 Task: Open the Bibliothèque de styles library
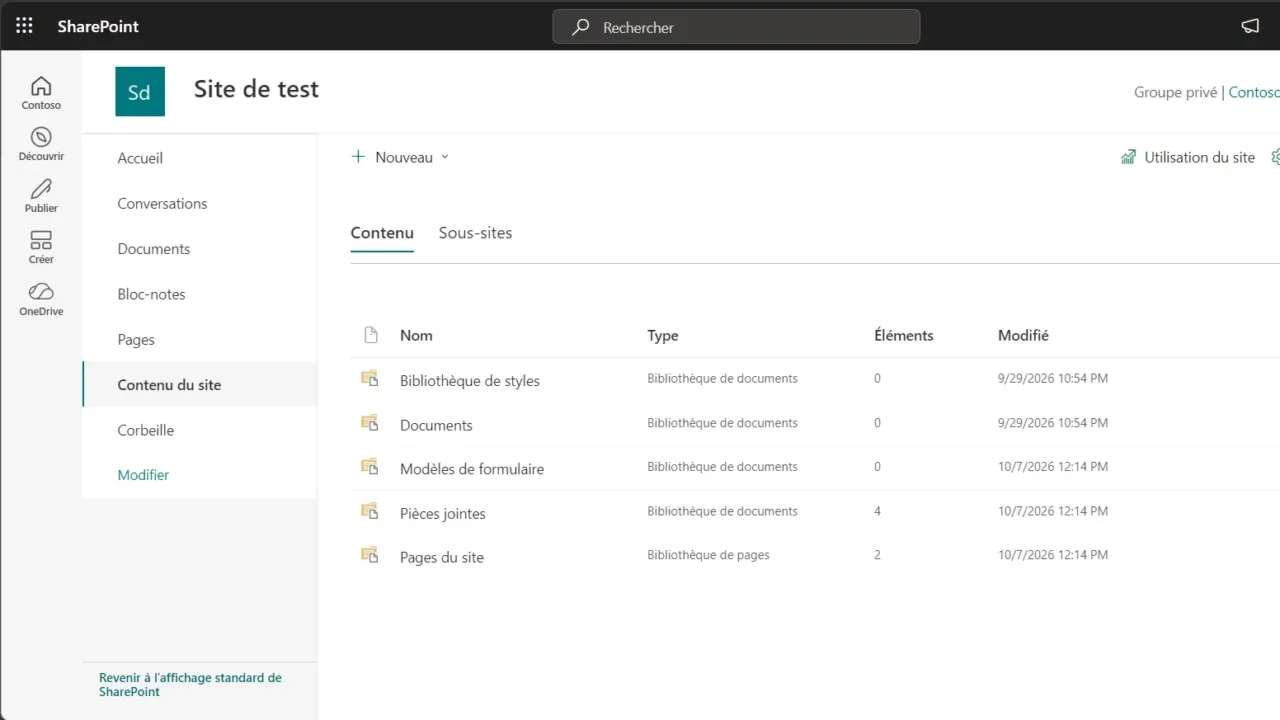470,381
